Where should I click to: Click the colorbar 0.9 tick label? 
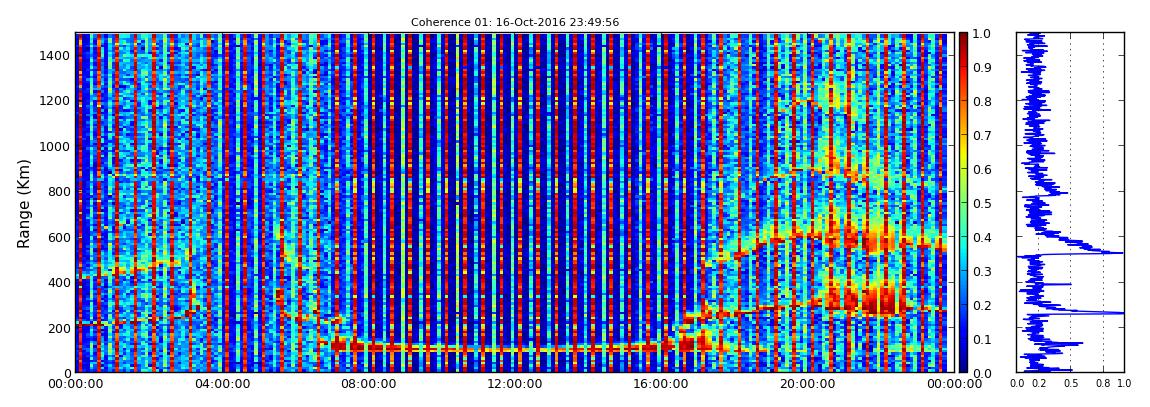[982, 67]
